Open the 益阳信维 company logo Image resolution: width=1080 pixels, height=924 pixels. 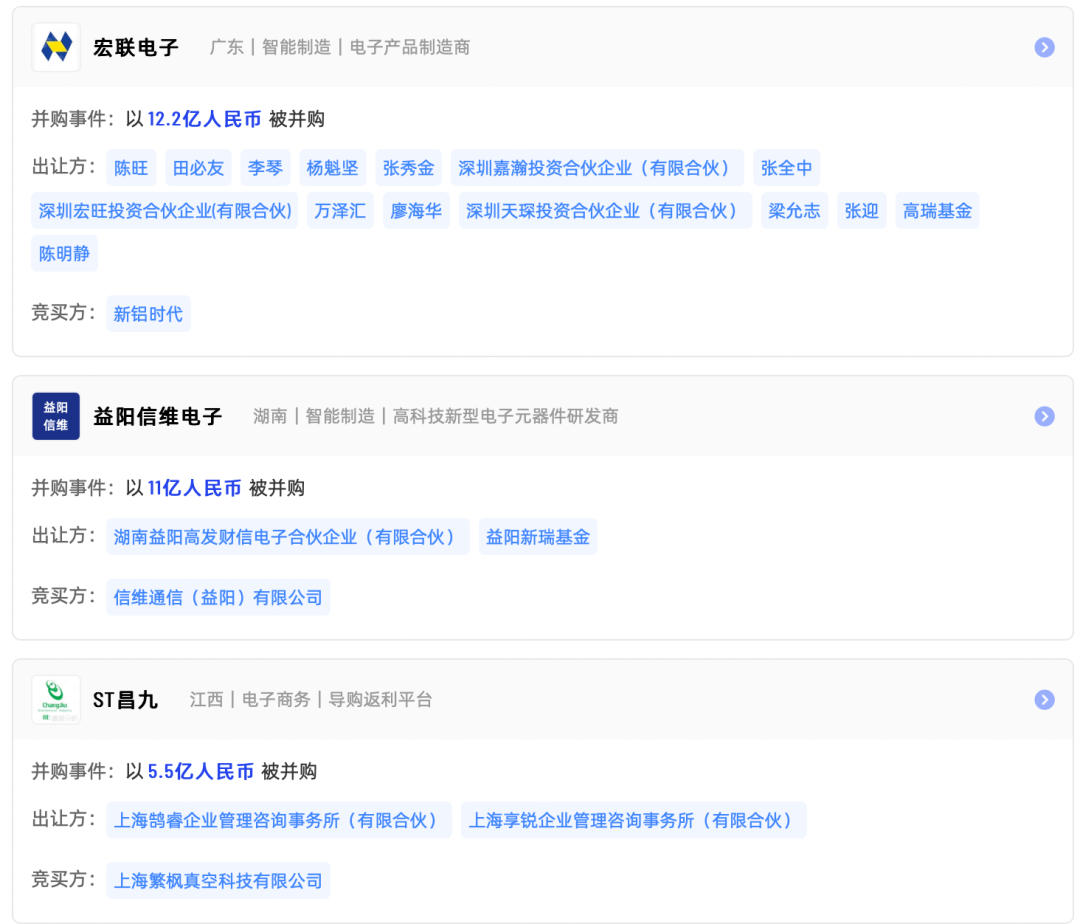[x=56, y=417]
